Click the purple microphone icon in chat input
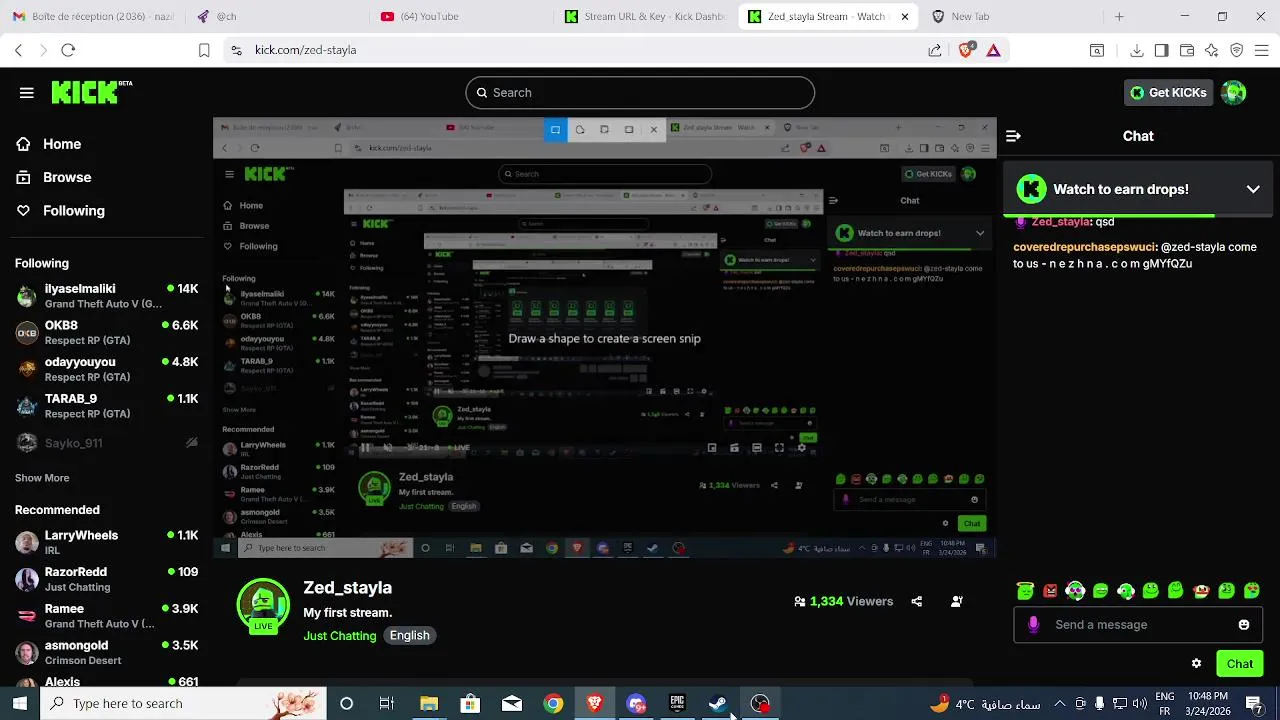Image resolution: width=1280 pixels, height=720 pixels. (1033, 625)
